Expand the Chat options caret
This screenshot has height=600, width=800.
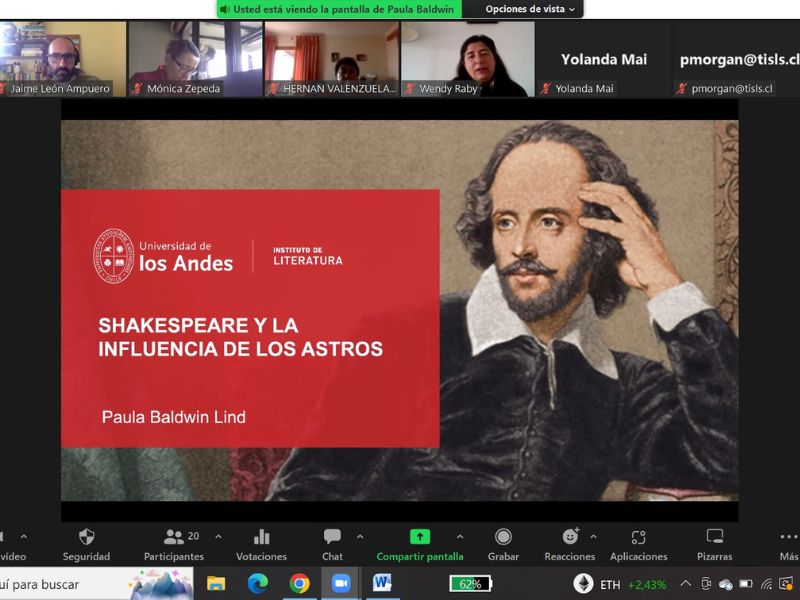(360, 537)
